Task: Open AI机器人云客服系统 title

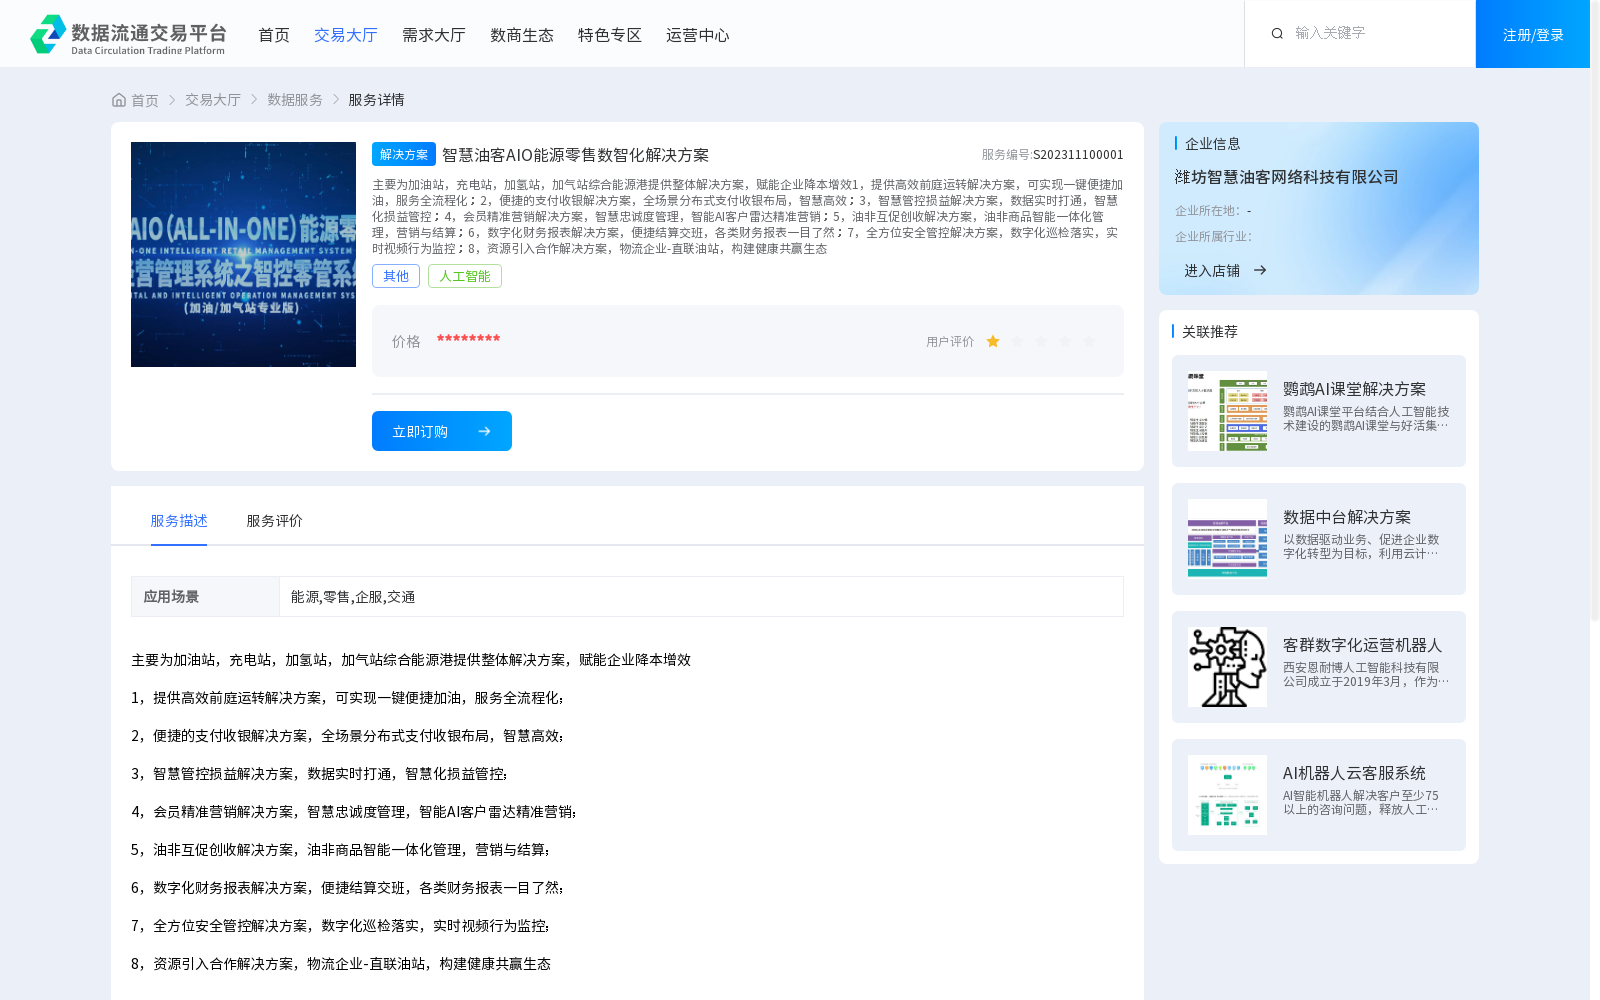Action: click(x=1354, y=773)
